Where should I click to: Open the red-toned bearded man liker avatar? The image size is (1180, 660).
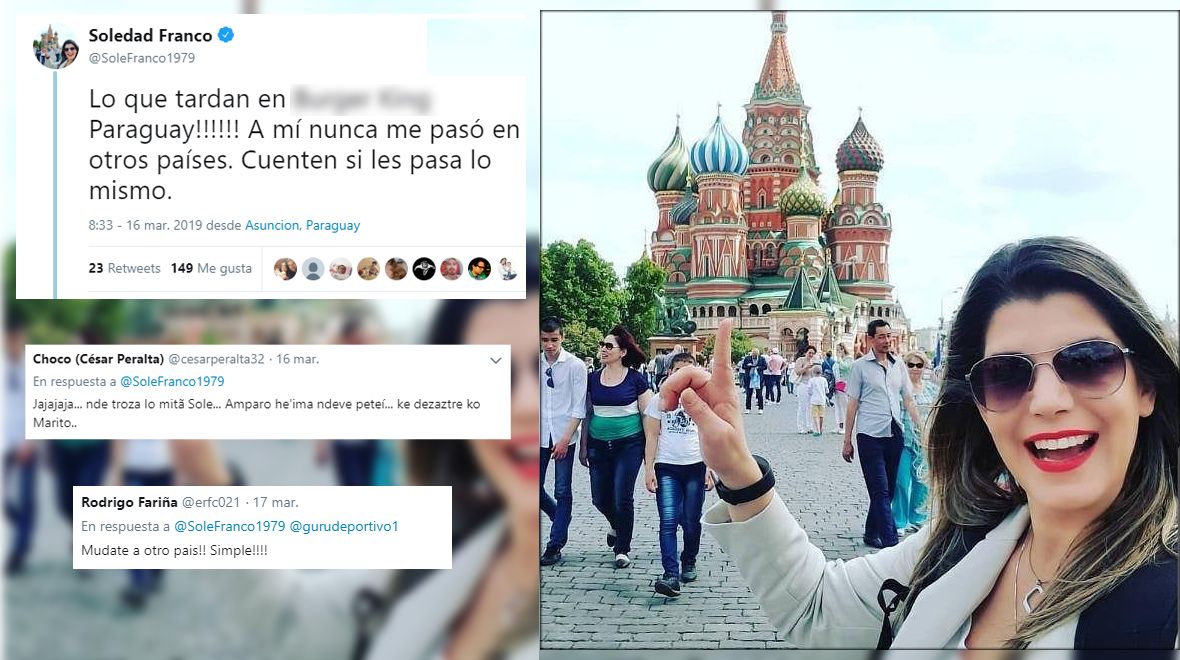(x=452, y=269)
